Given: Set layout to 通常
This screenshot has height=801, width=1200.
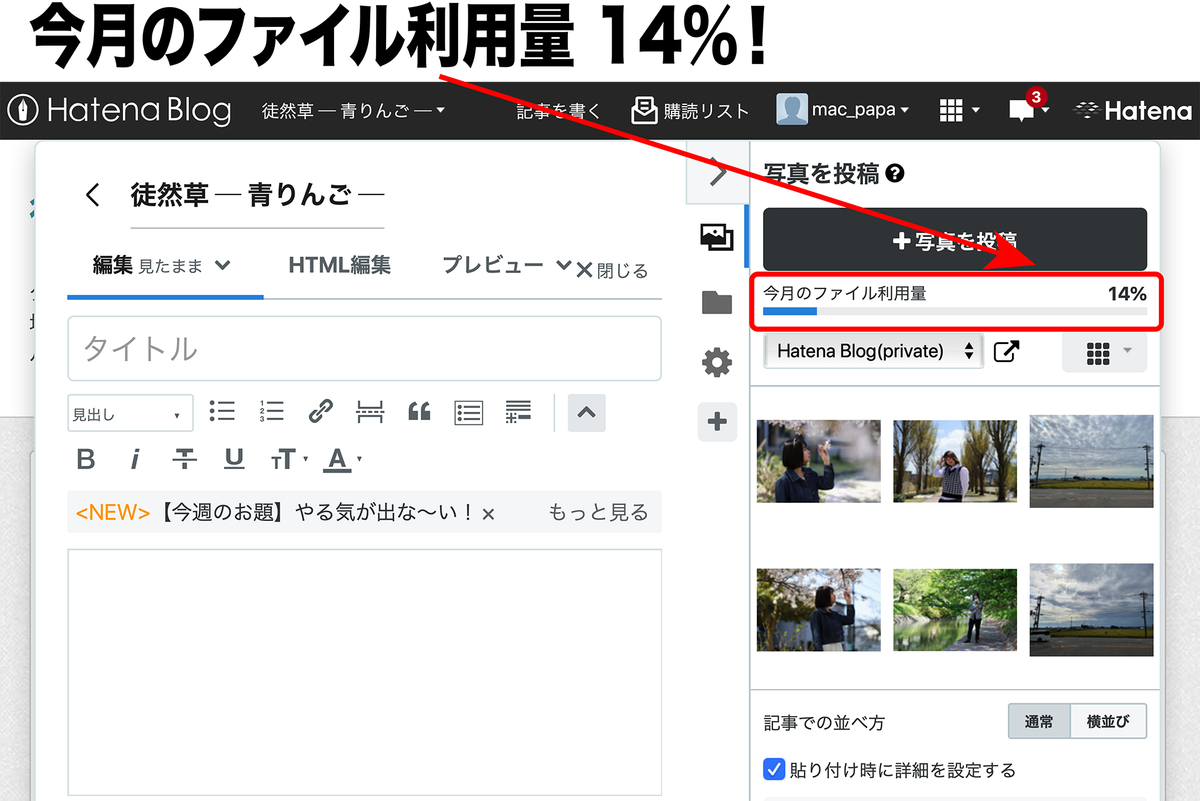Looking at the screenshot, I should point(1040,721).
